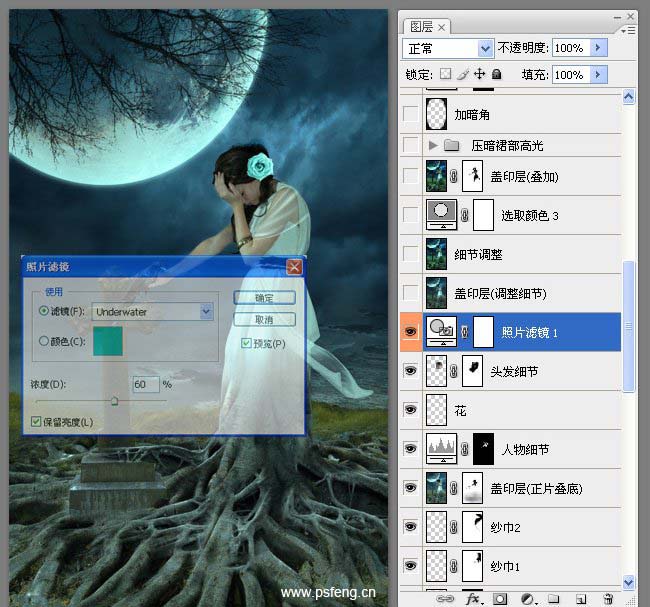Open the layer style fx menu

coord(473,599)
